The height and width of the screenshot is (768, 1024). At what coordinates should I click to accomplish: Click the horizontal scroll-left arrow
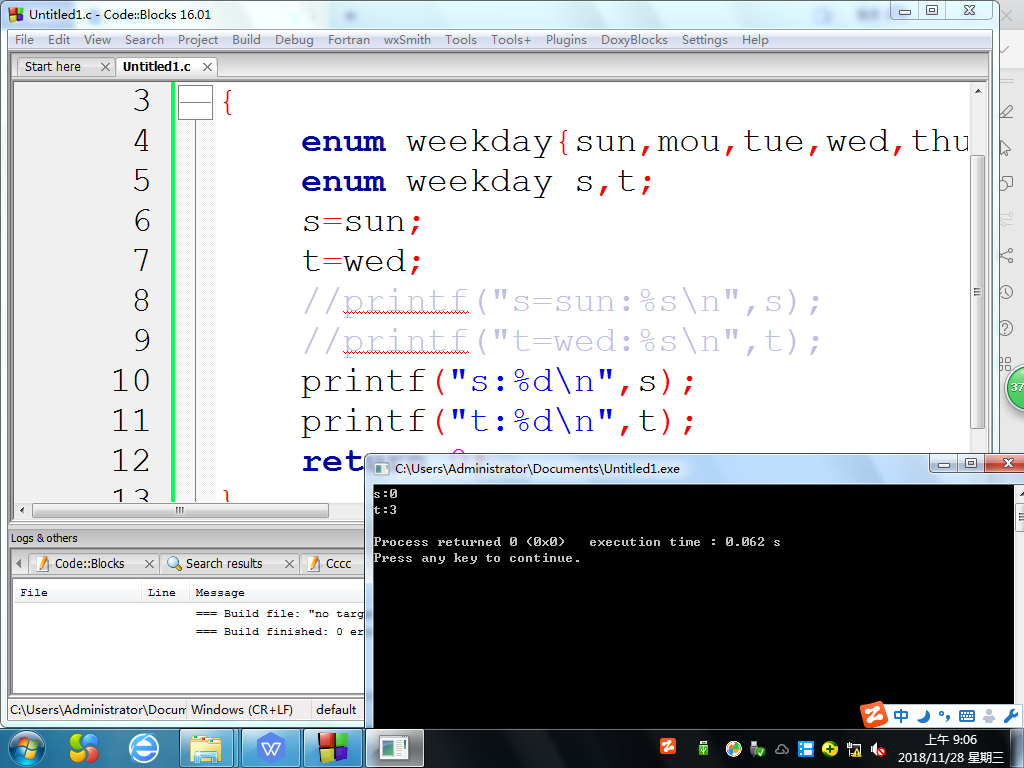pyautogui.click(x=22, y=511)
